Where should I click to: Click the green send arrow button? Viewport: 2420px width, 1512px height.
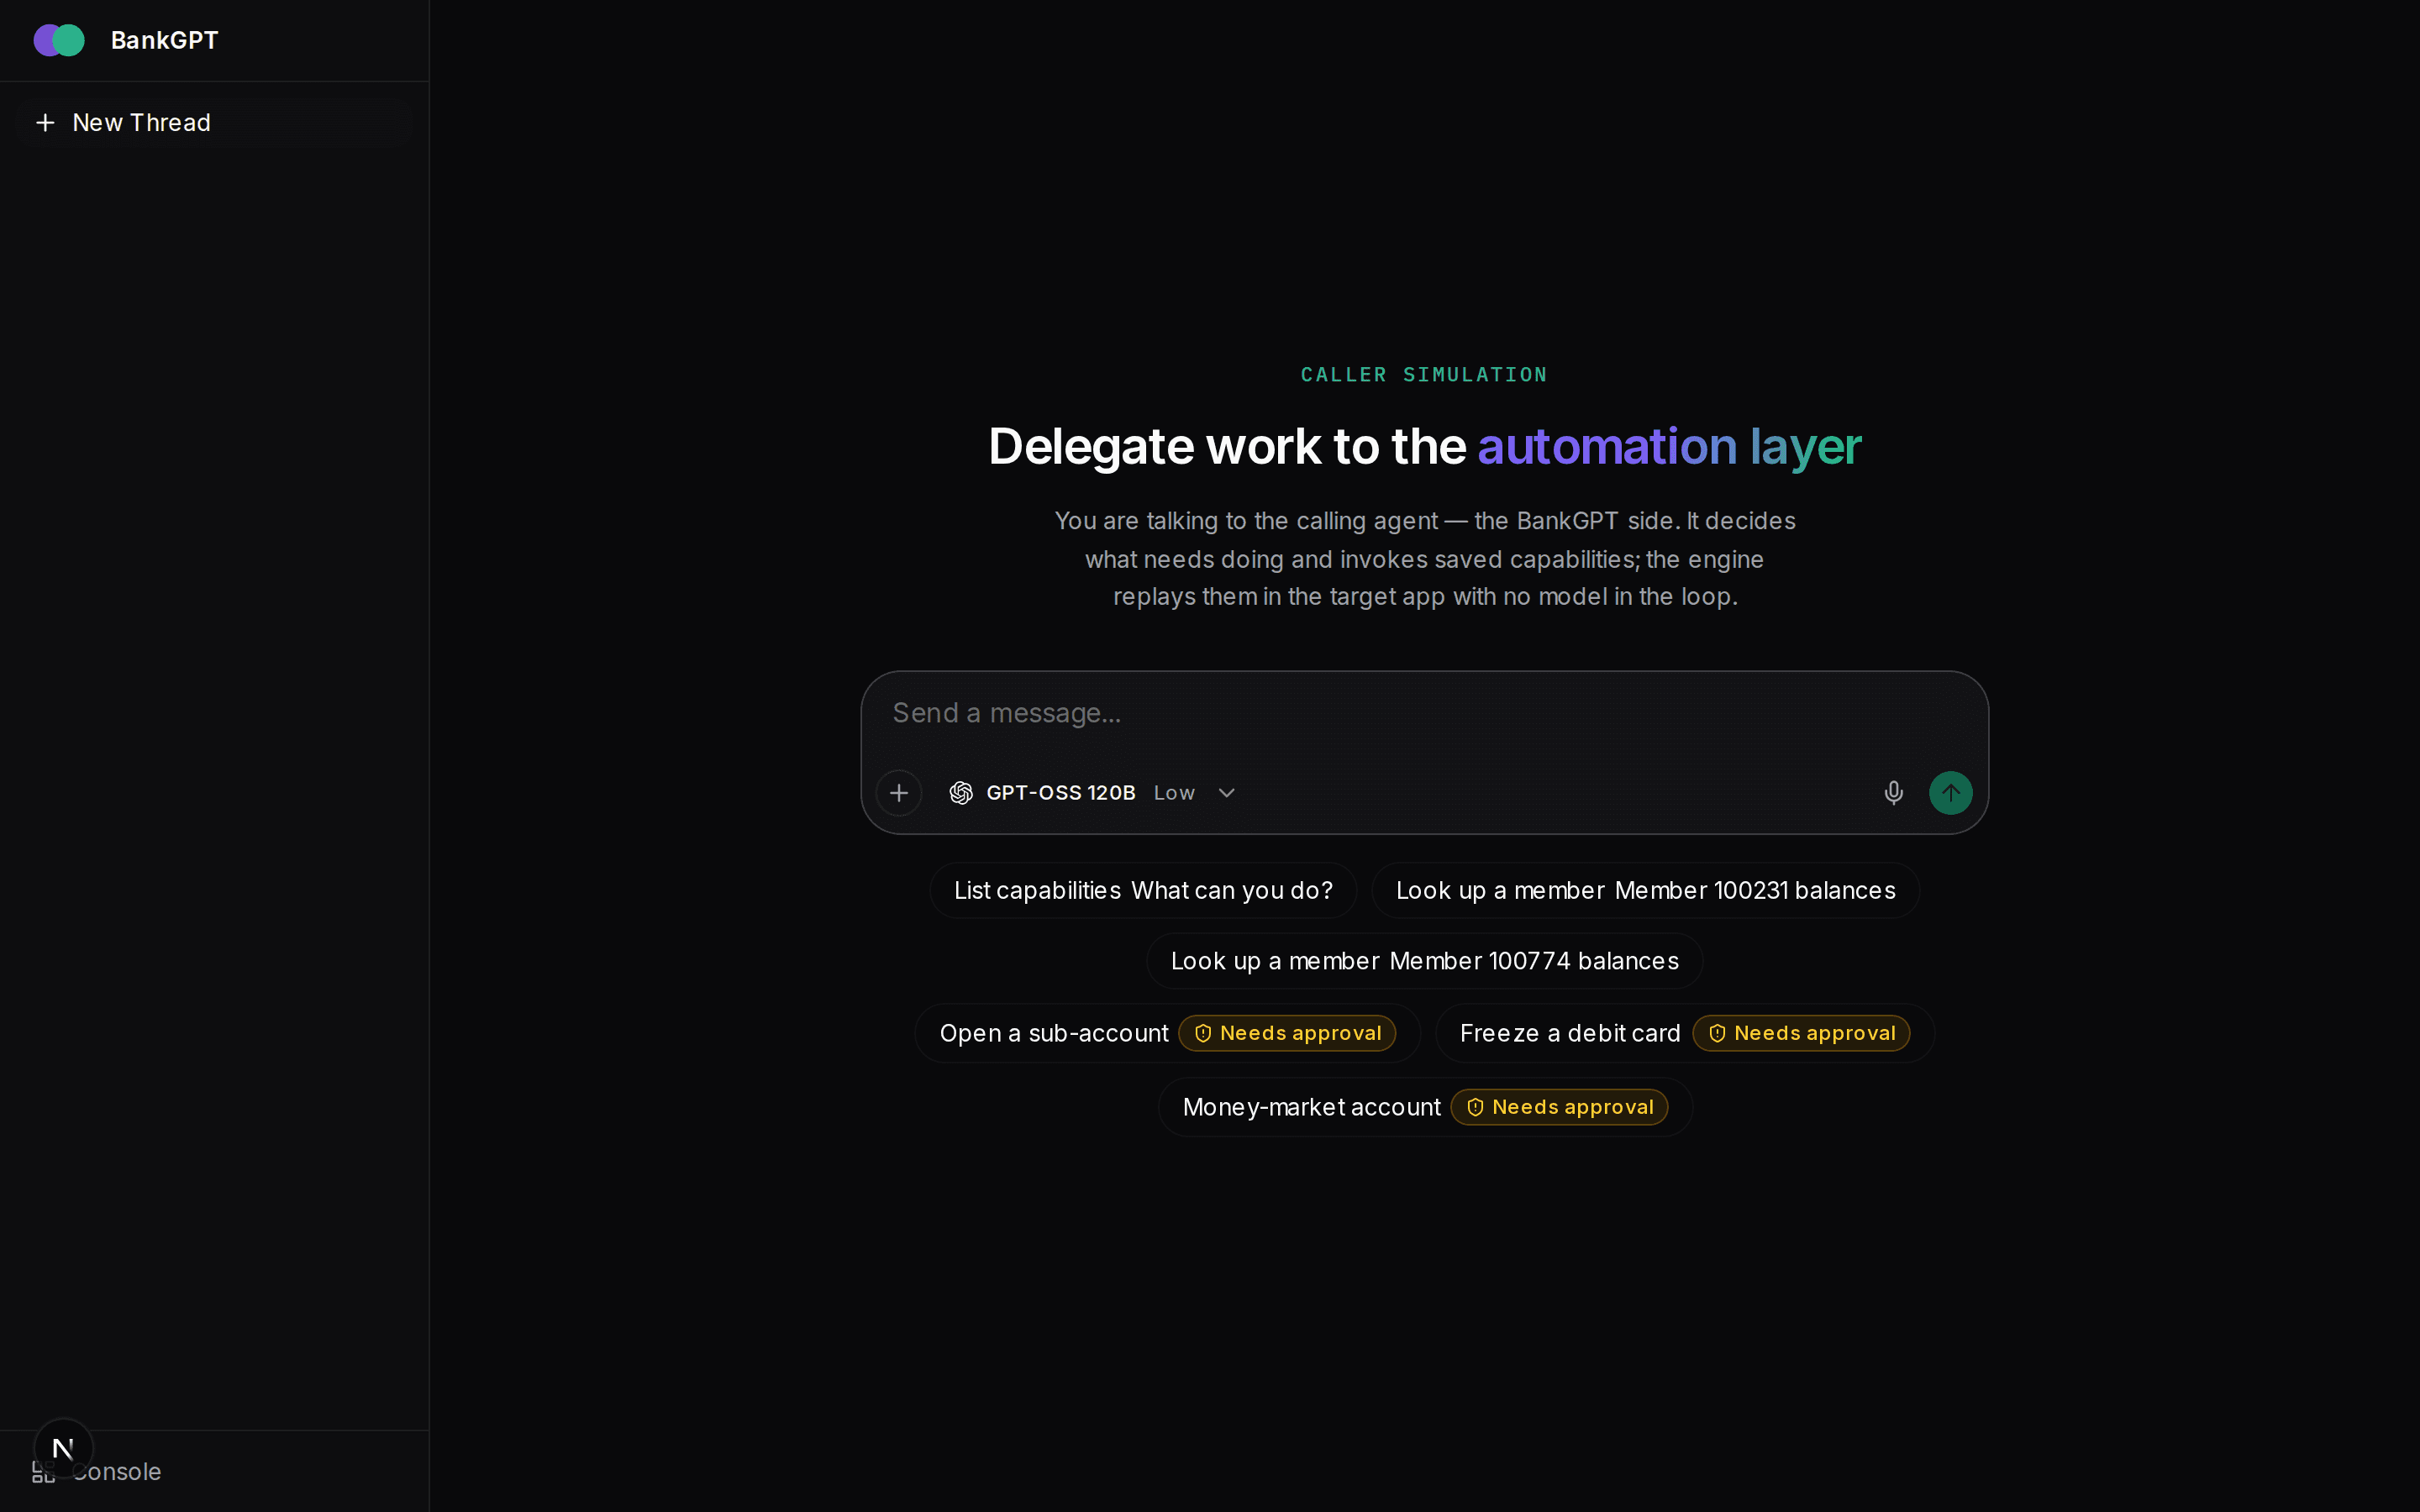point(1950,793)
